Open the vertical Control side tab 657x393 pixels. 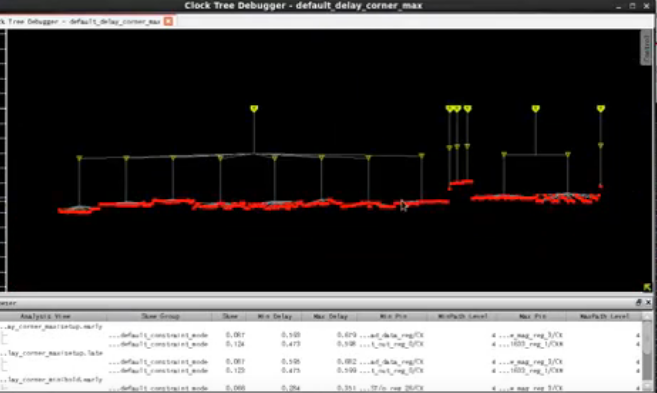pyautogui.click(x=646, y=47)
